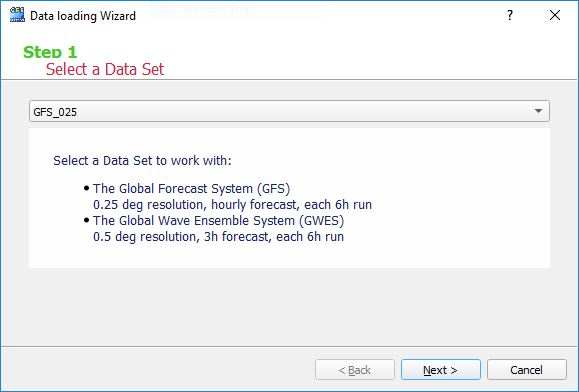
Task: Click the word GWES in parentheses
Action: (x=322, y=221)
